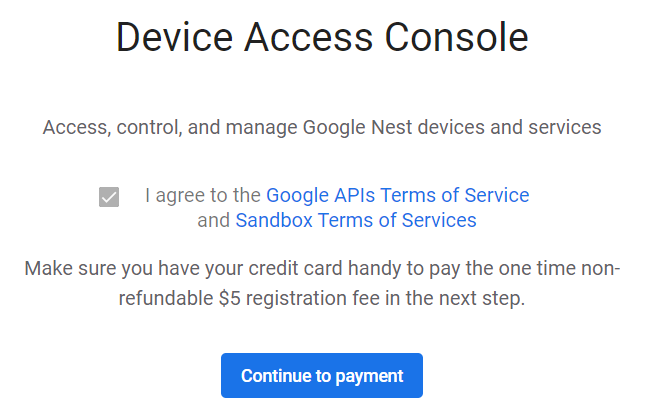651x416 pixels.
Task: Click the word "and" before Sandbox Terms
Action: 213,220
